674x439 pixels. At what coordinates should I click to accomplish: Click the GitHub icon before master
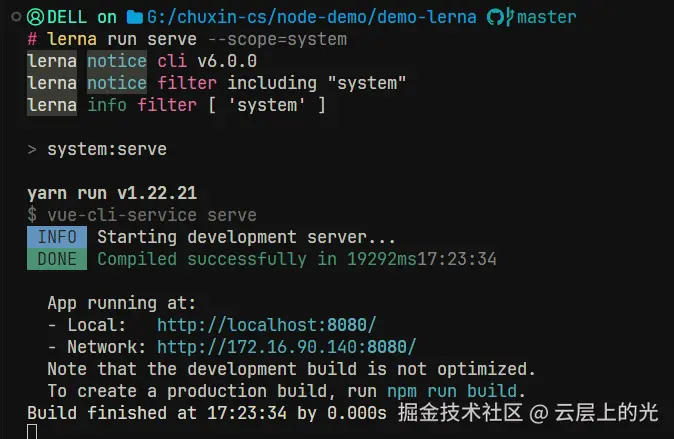coord(496,17)
